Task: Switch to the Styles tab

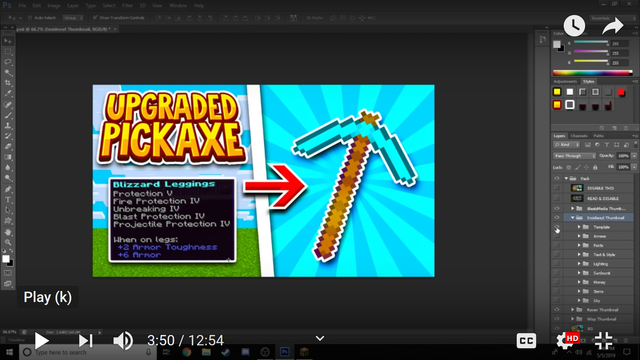Action: pos(589,82)
